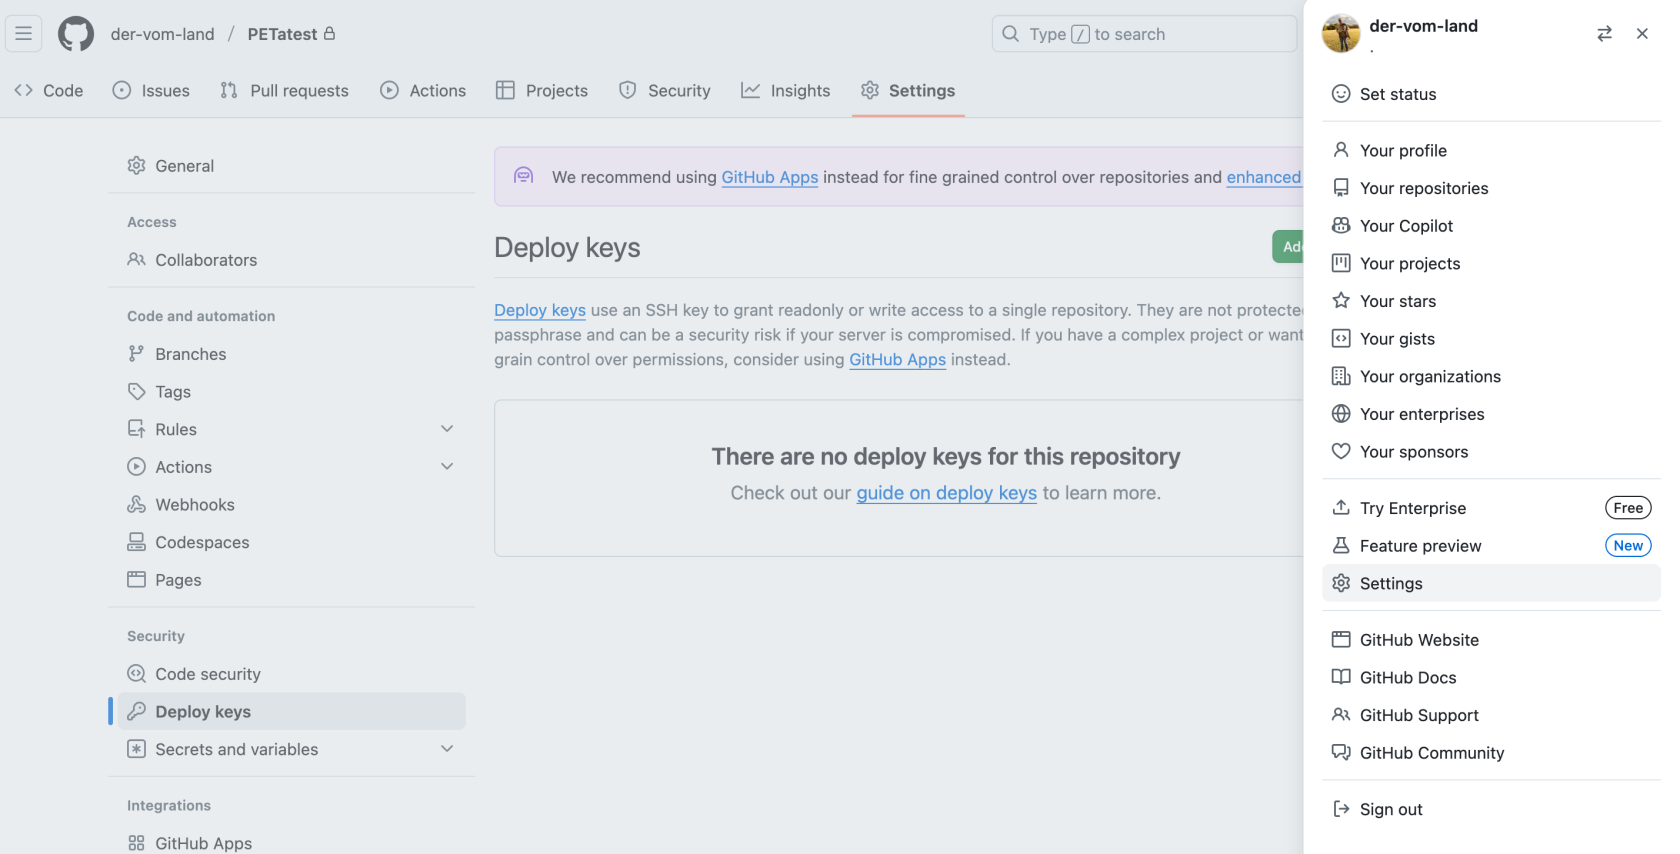The width and height of the screenshot is (1680, 854).
Task: Open the Insights tab
Action: [x=786, y=91]
